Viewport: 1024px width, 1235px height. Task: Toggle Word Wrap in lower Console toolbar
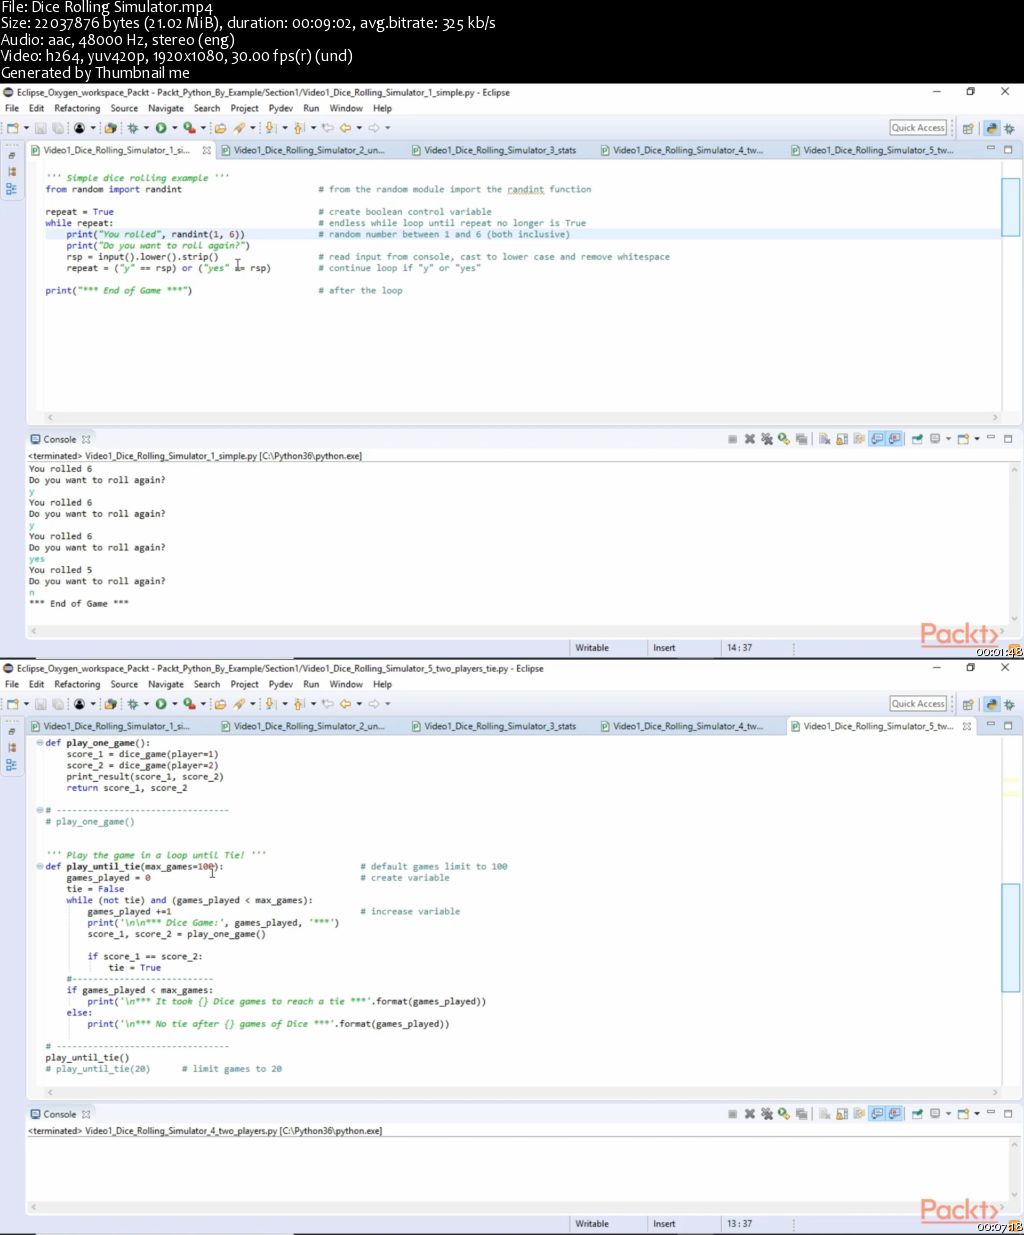point(858,1114)
